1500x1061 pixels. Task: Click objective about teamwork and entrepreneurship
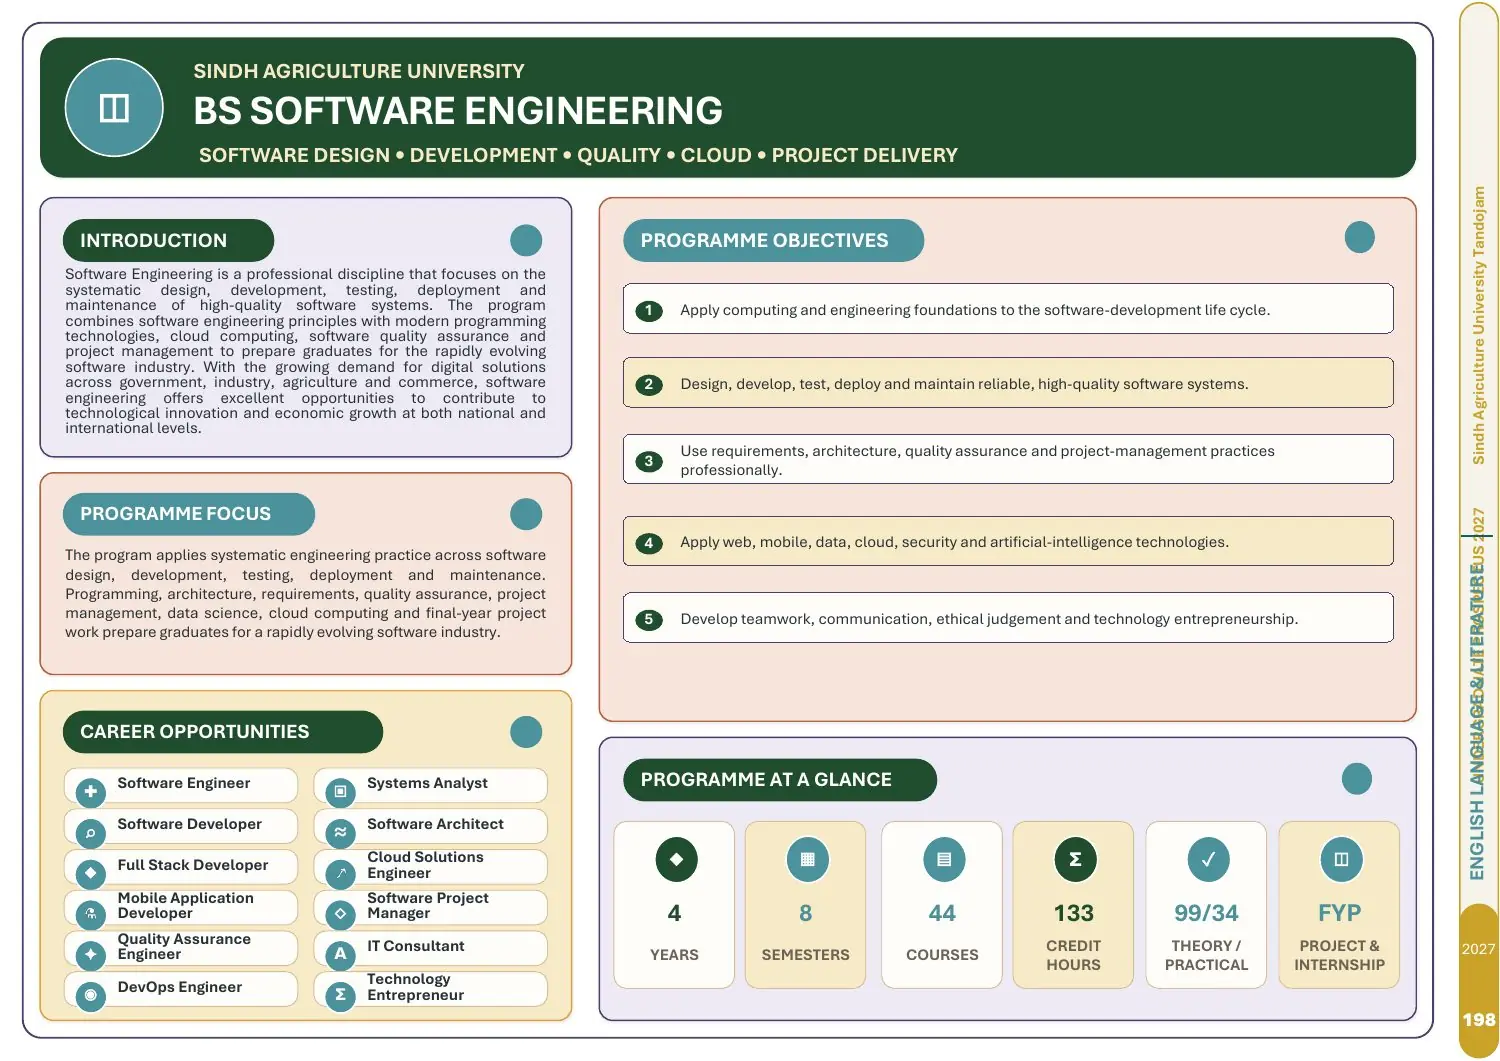tap(989, 619)
